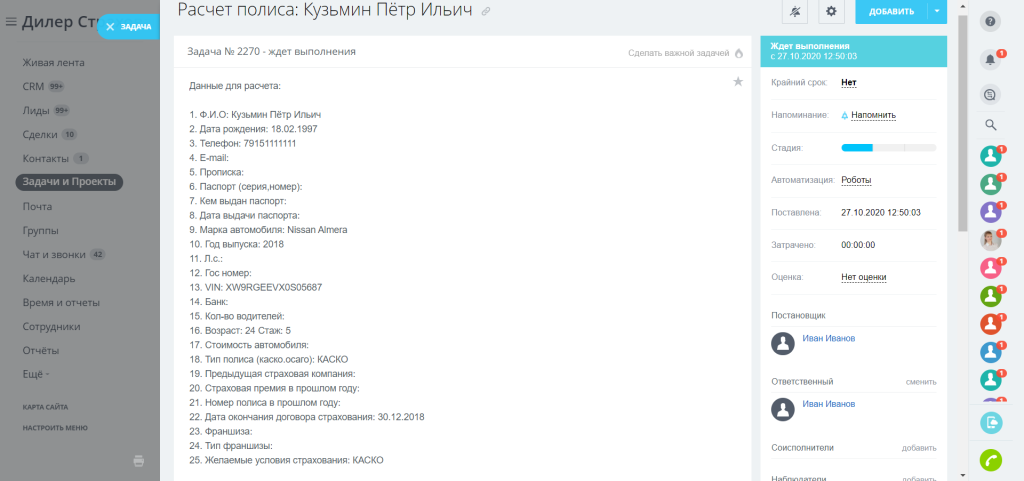Viewport: 1024px width, 481px height.
Task: Click Сделать важной задачей text
Action: pyautogui.click(x=679, y=53)
